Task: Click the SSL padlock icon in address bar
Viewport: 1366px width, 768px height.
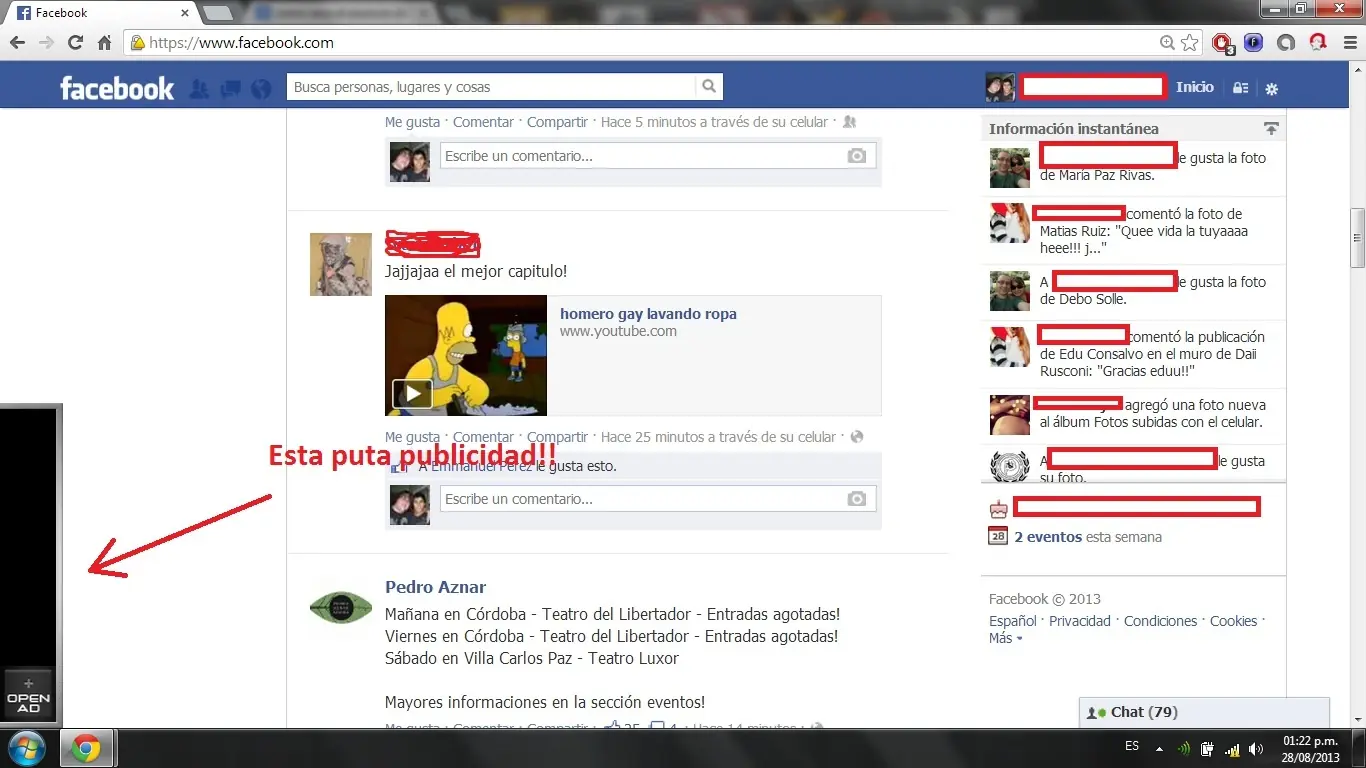Action: [x=138, y=43]
